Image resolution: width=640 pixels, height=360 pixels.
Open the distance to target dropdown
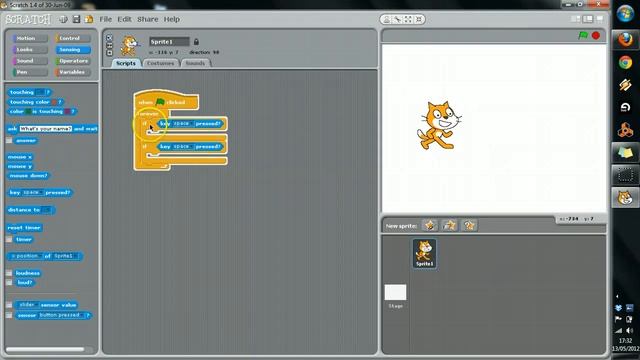[x=47, y=210]
